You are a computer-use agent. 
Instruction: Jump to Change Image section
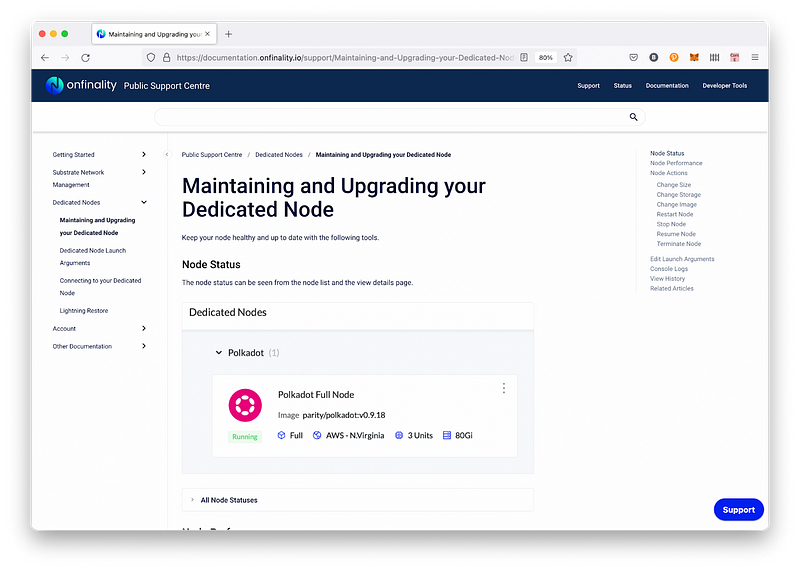[677, 205]
